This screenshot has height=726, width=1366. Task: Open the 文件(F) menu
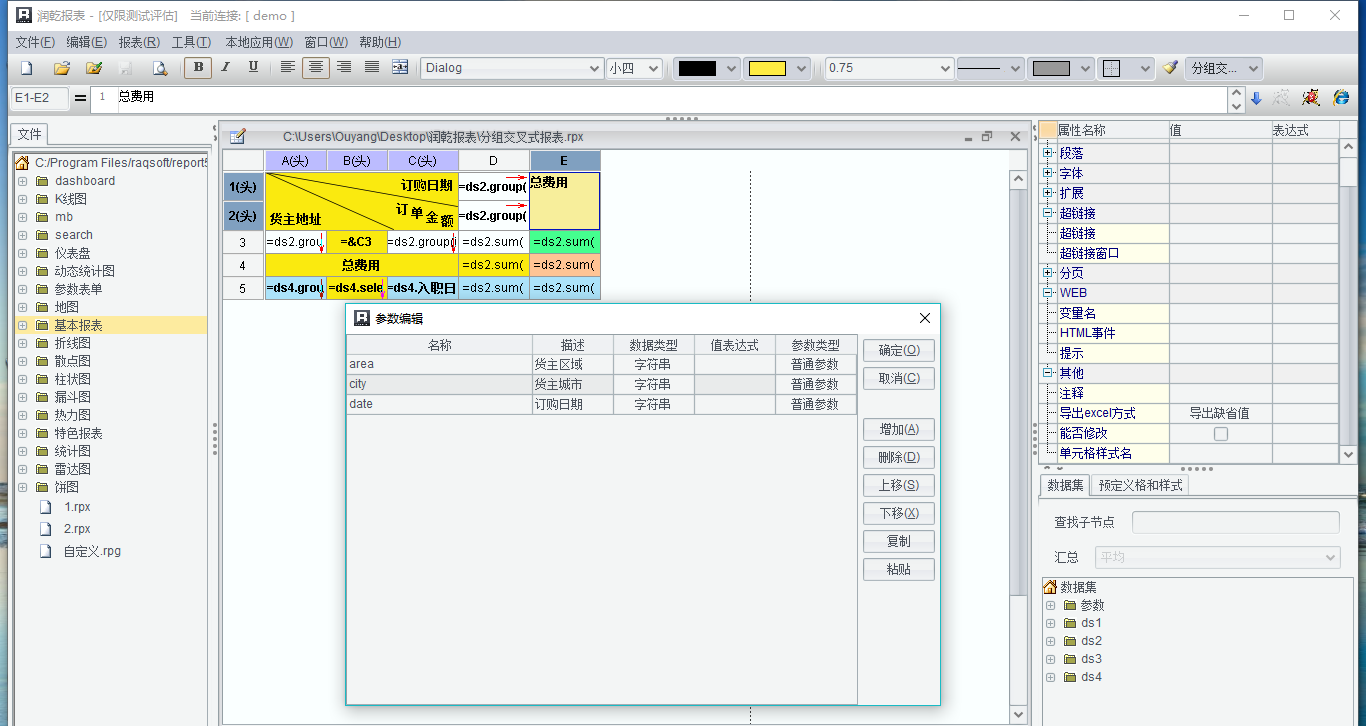(35, 42)
